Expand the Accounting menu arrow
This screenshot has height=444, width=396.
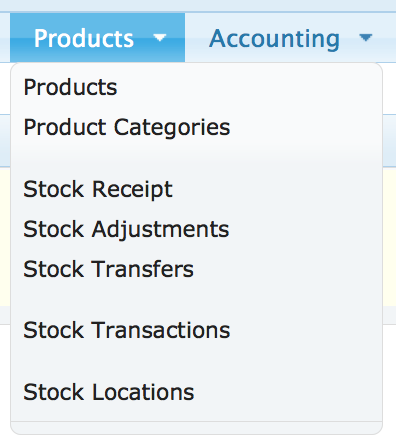click(x=366, y=37)
